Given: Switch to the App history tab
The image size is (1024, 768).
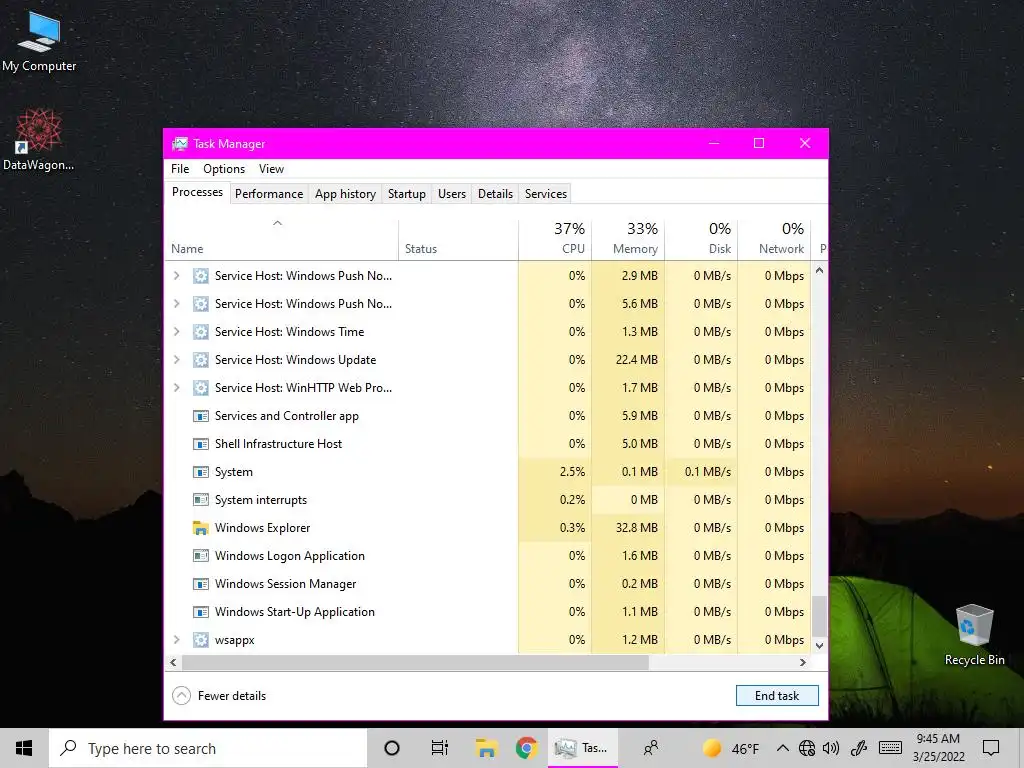Looking at the screenshot, I should tap(345, 194).
